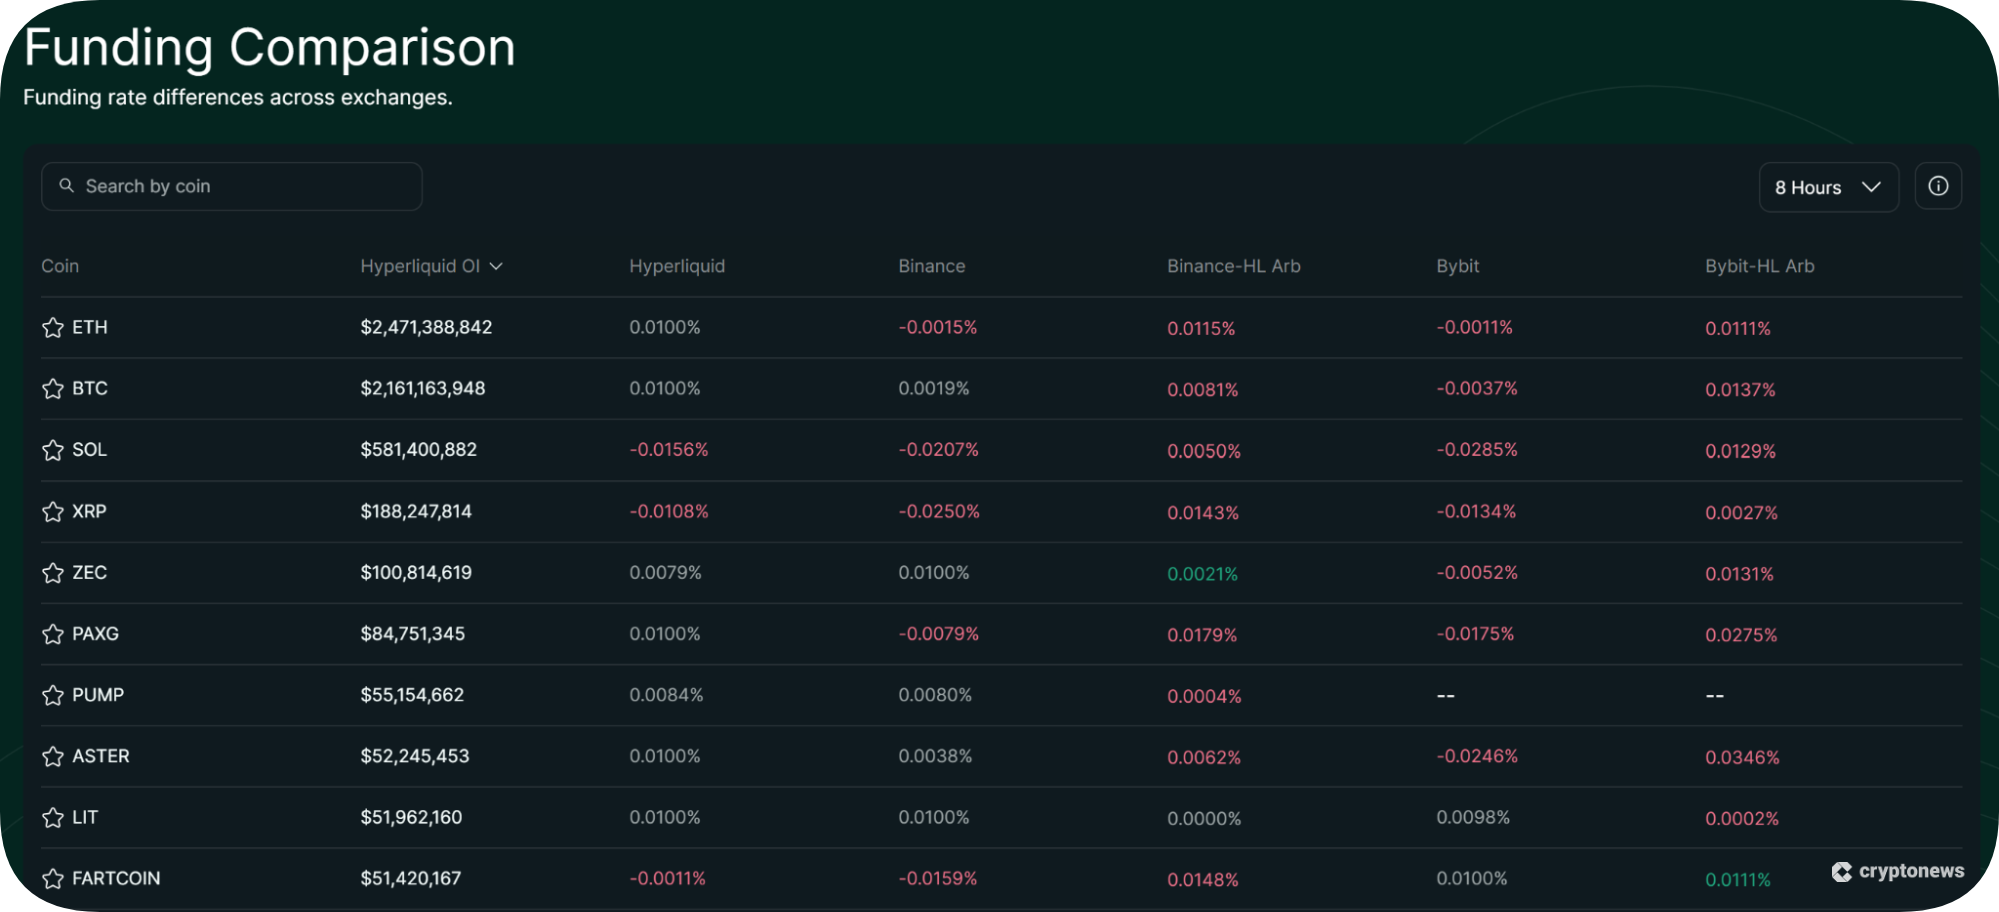The height and width of the screenshot is (912, 1999).
Task: Click the $100,814,619 open interest value
Action: [416, 572]
